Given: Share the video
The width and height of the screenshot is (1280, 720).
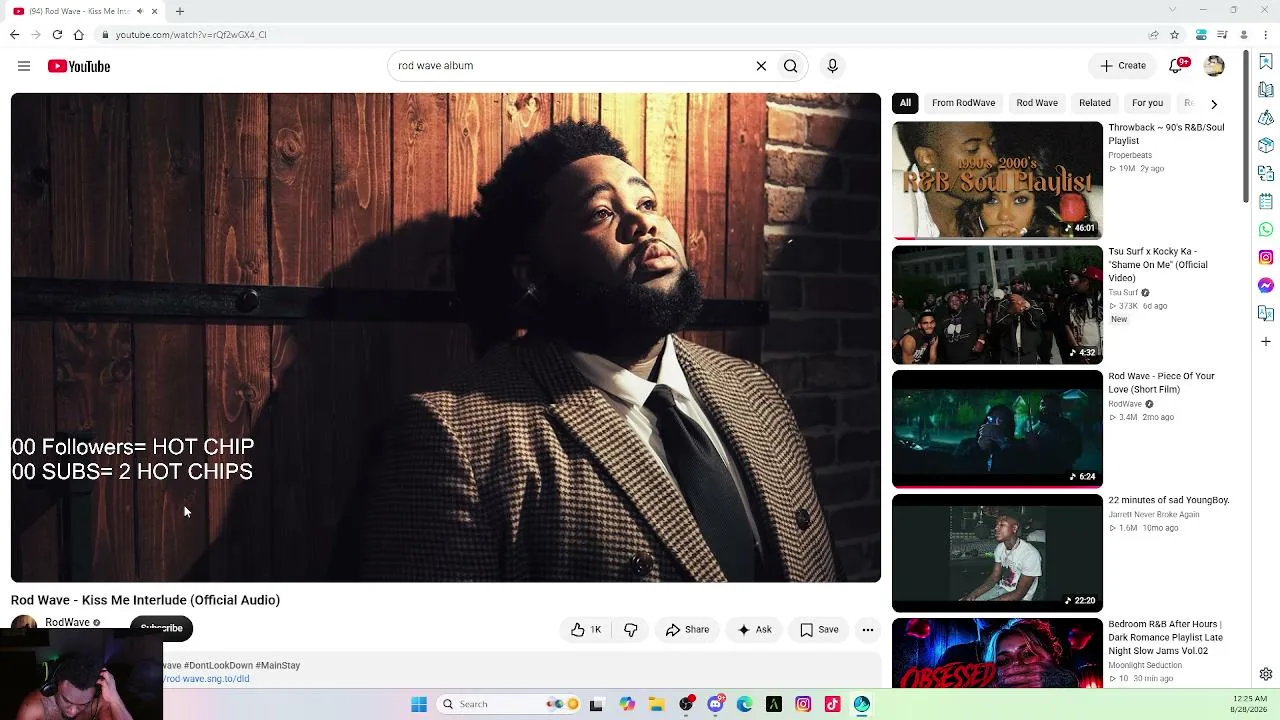Looking at the screenshot, I should 687,630.
